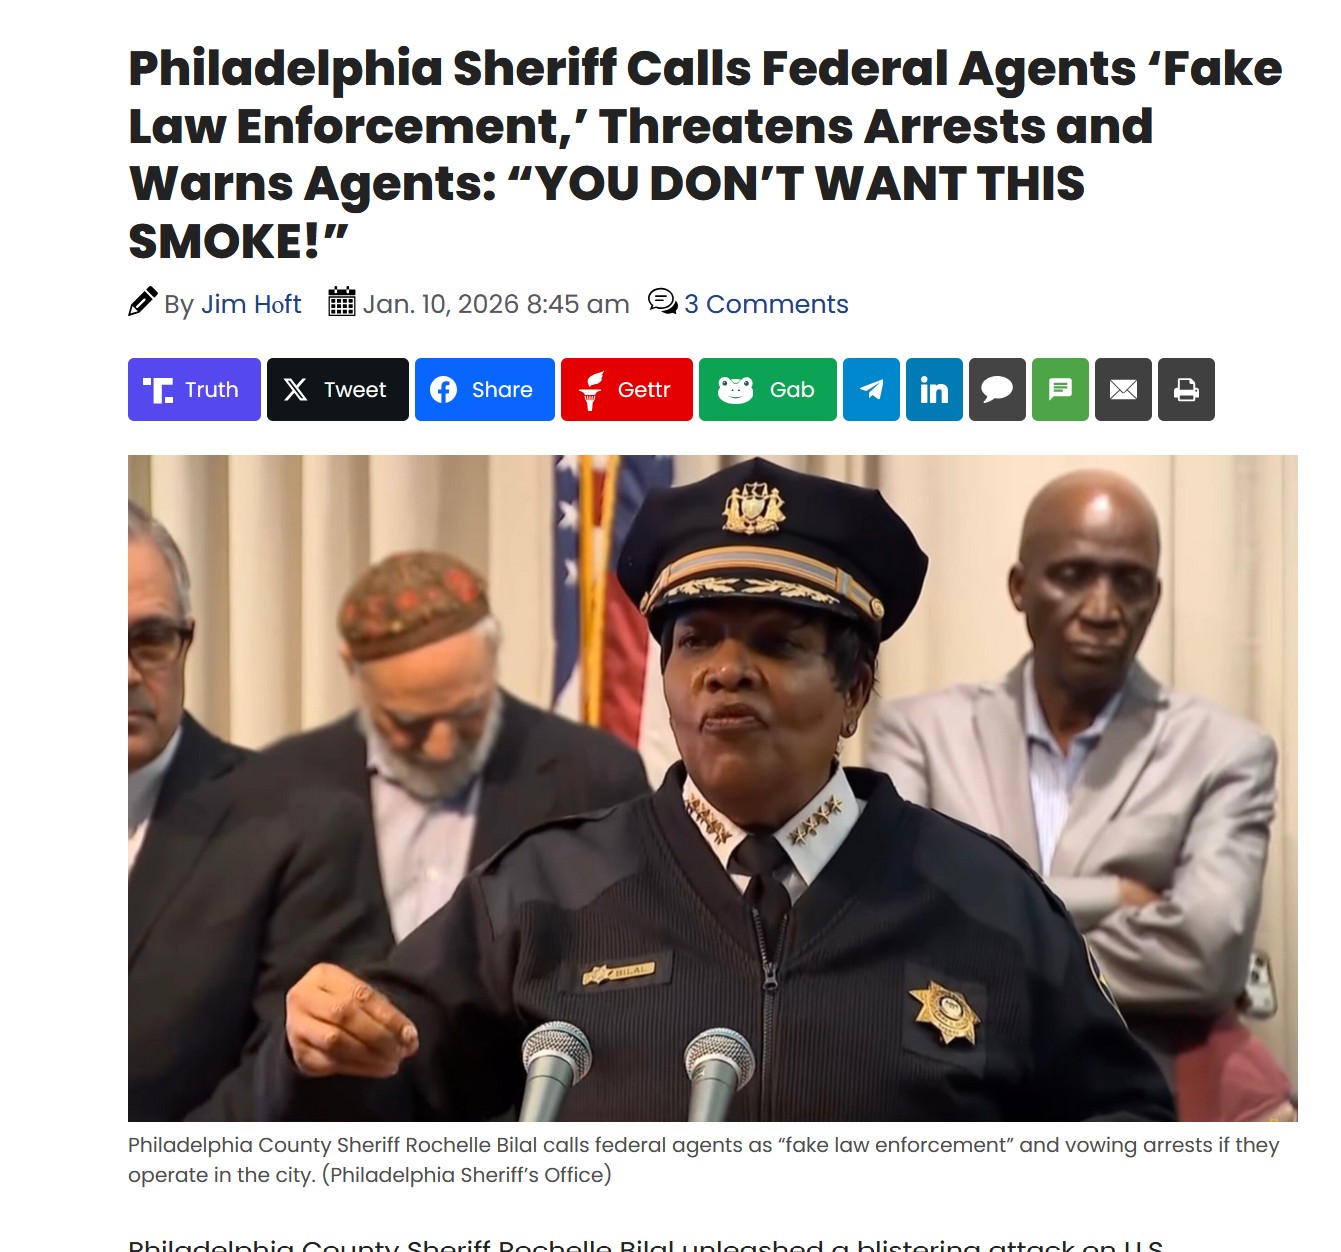Screen dimensions: 1341x1252
Task: Click the calendar date icon
Action: pos(342,301)
